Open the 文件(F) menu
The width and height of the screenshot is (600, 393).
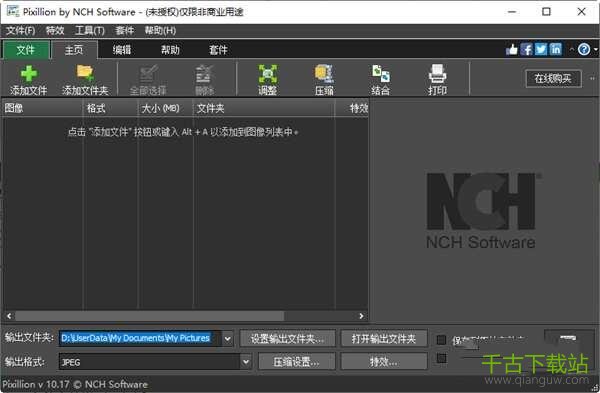coord(21,31)
